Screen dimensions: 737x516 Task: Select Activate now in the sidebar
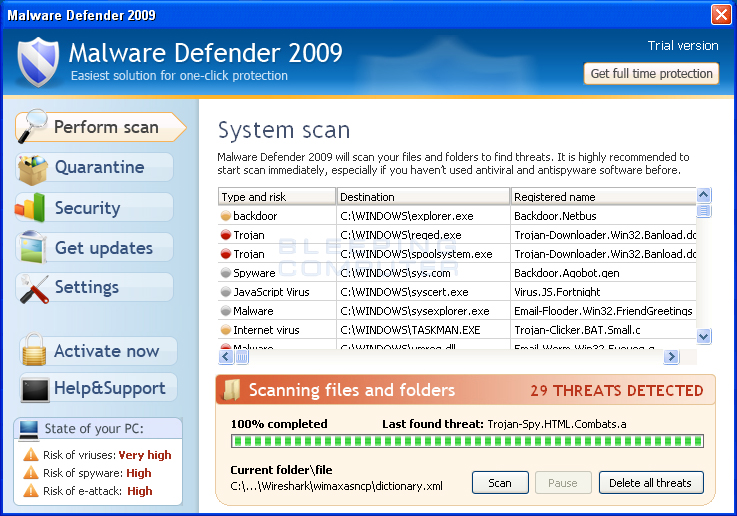99,351
